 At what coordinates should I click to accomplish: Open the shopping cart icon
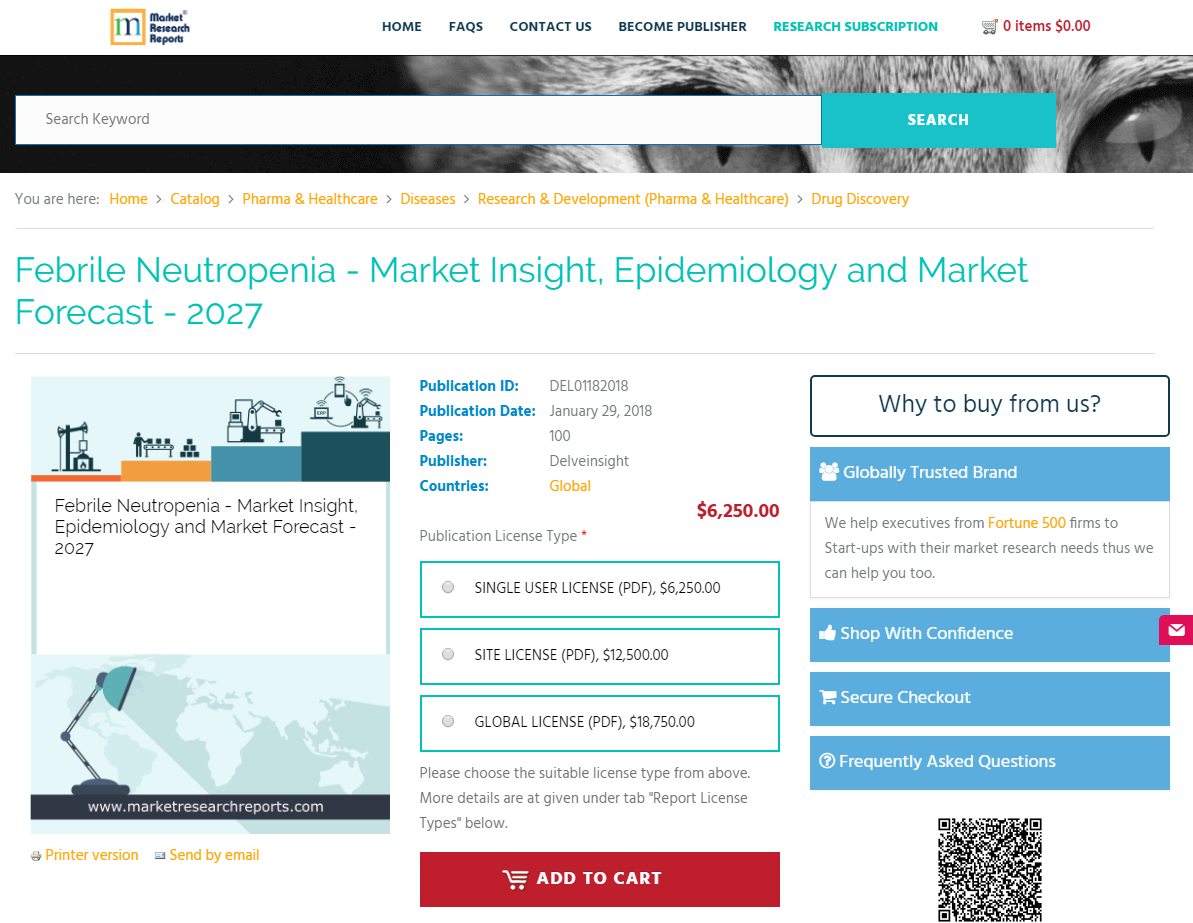coord(989,27)
